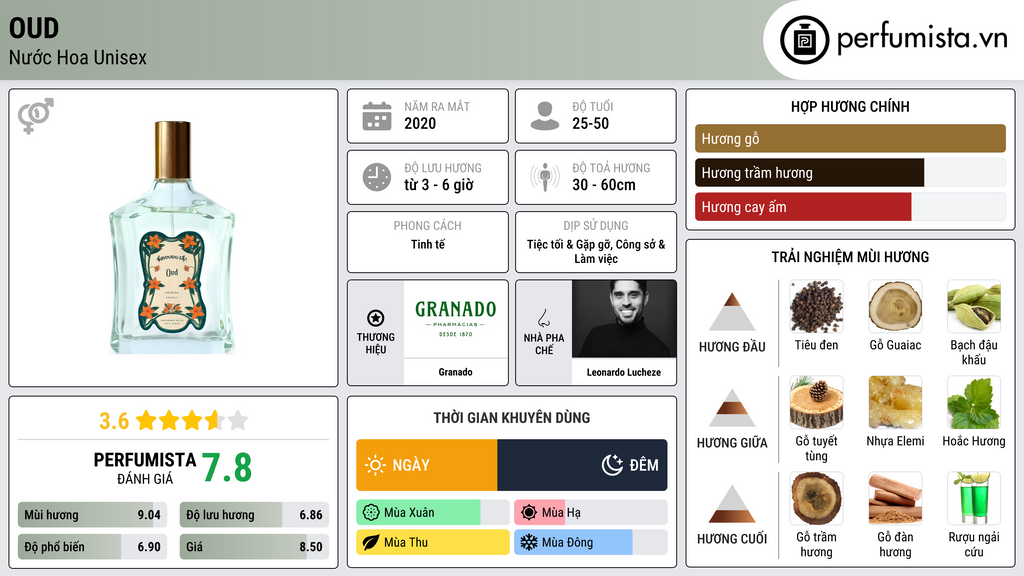Click the OUD perfume title
This screenshot has height=576, width=1024.
[34, 28]
